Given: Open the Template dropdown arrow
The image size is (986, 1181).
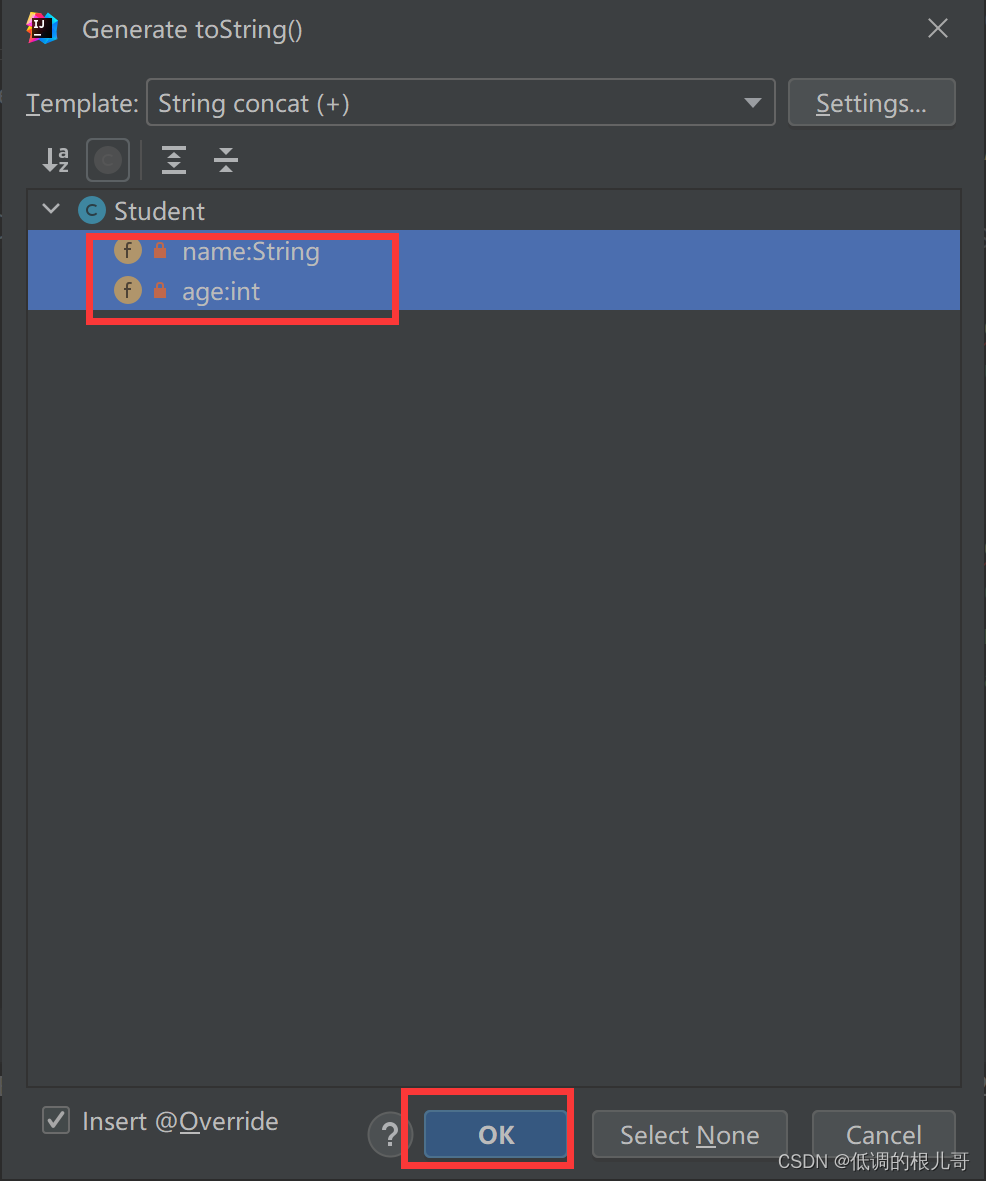Looking at the screenshot, I should point(752,102).
